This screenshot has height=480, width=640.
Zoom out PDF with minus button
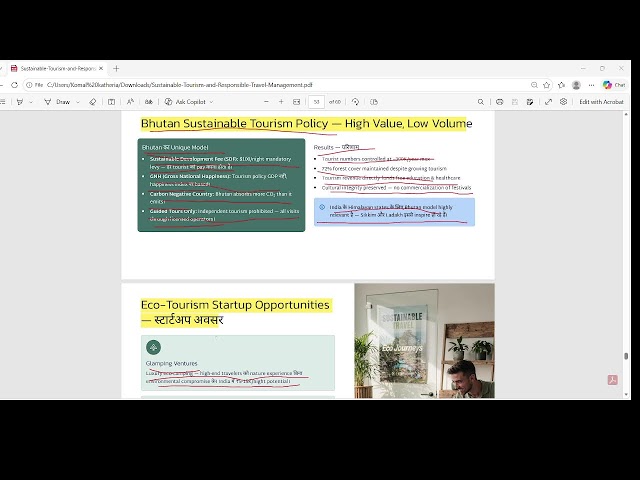tap(266, 102)
